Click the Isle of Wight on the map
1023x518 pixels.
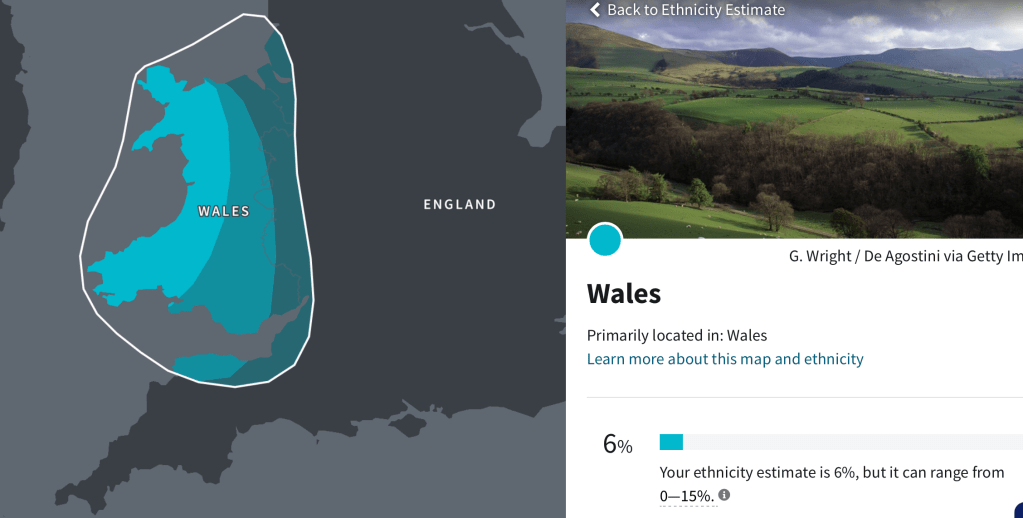coord(407,426)
